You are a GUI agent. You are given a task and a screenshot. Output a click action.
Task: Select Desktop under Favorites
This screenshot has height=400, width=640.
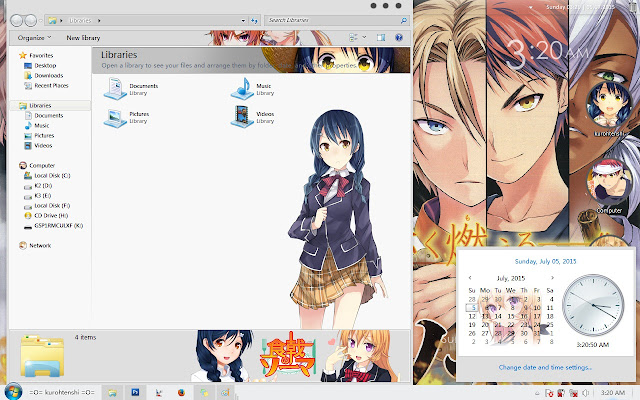[x=40, y=65]
